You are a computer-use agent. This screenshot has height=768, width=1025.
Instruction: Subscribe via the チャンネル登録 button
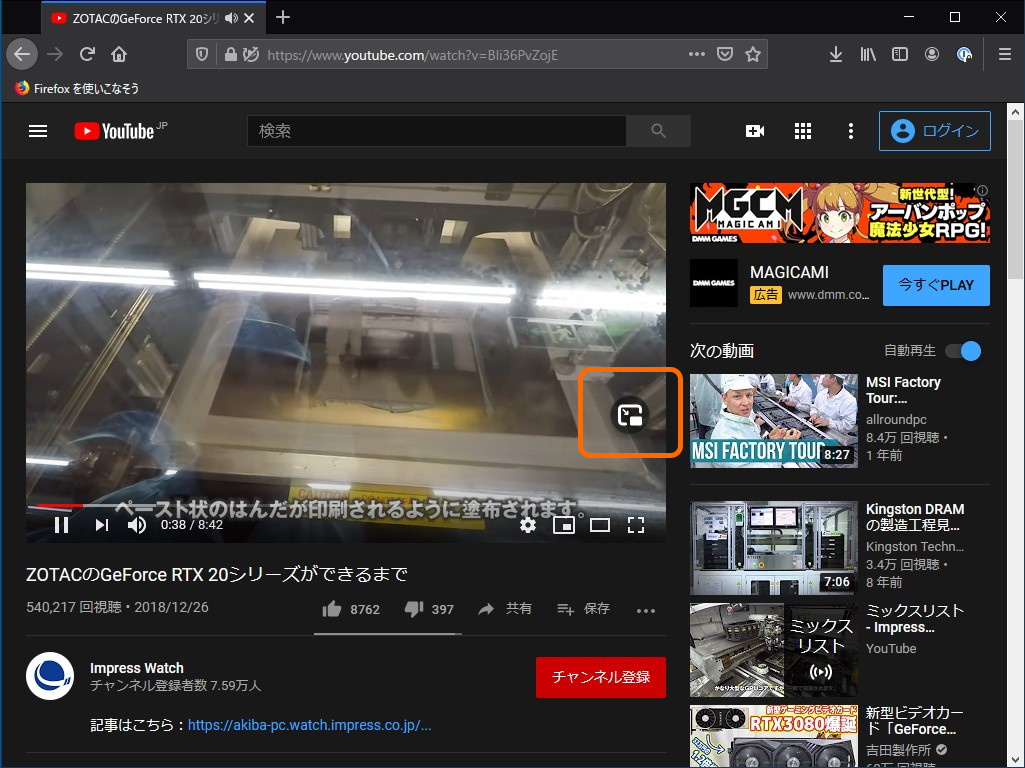(600, 676)
